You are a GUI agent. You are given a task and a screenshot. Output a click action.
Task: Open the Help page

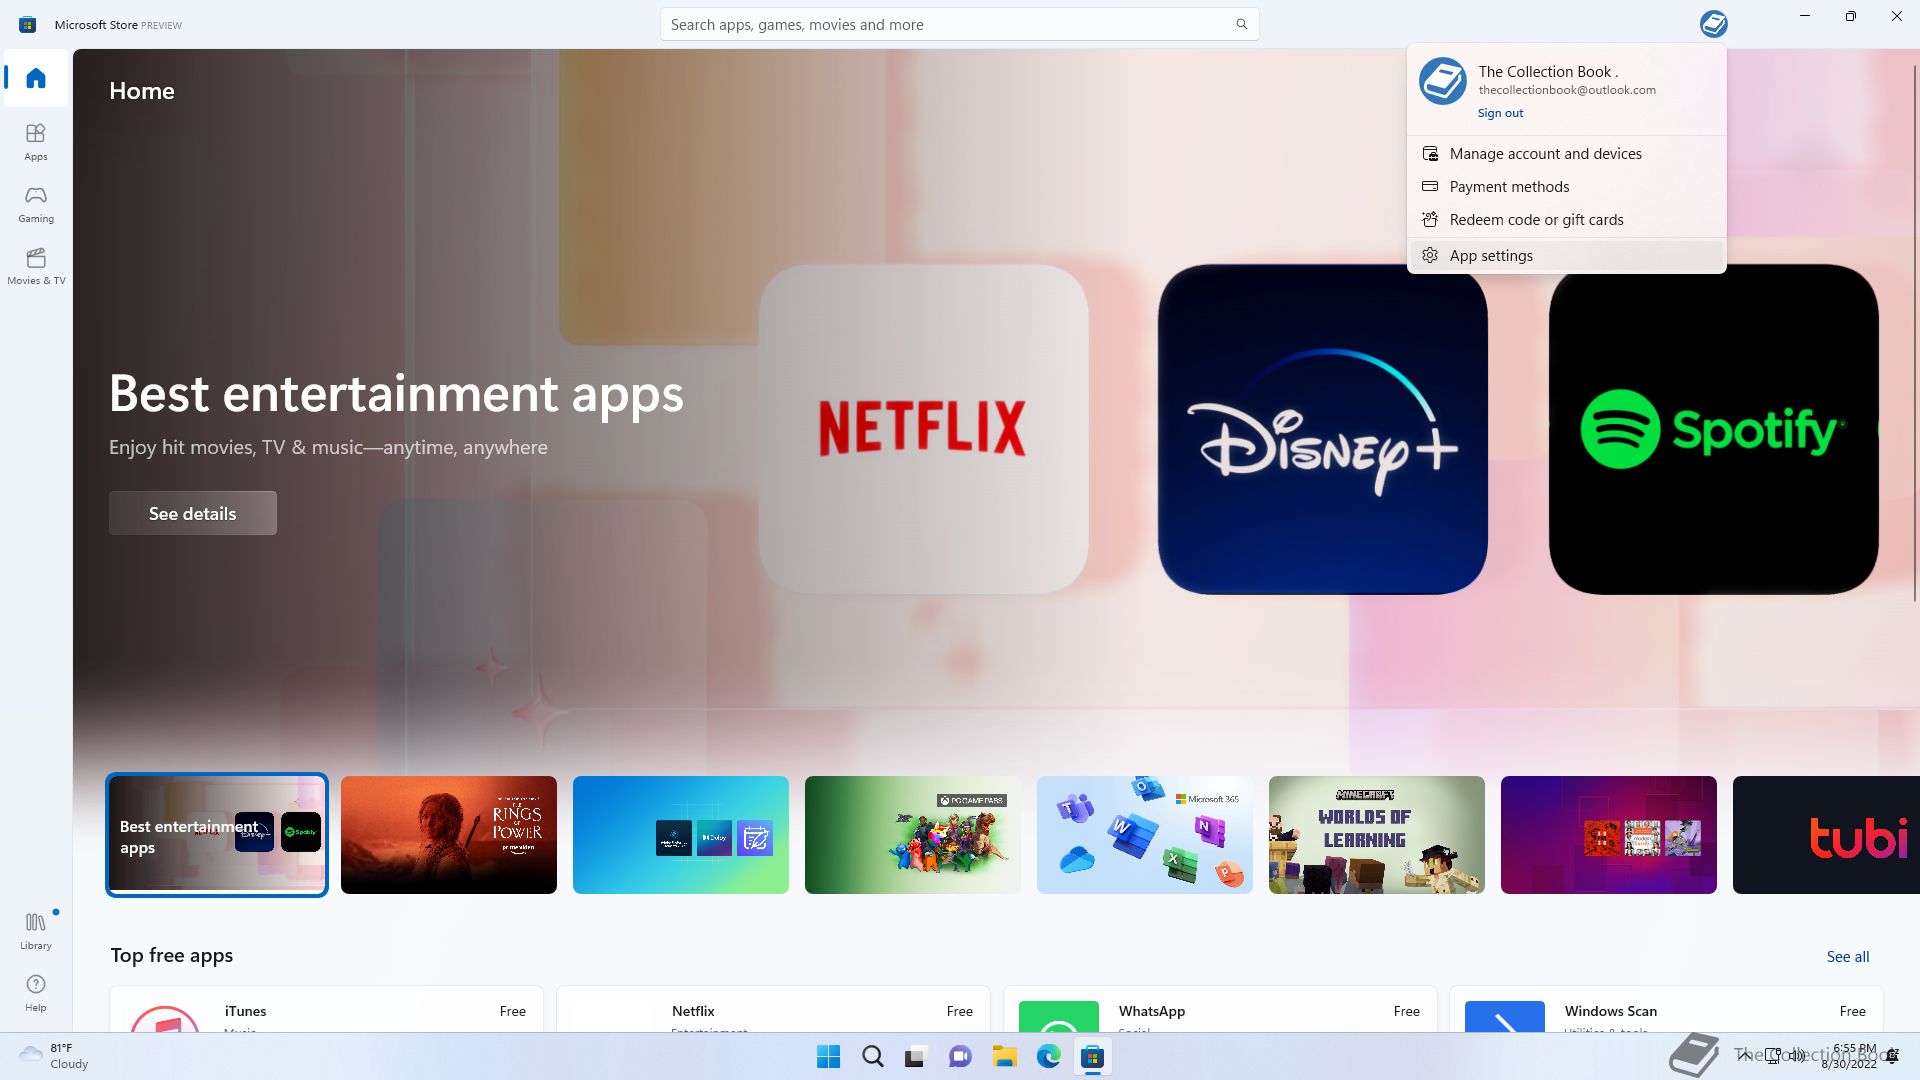click(36, 993)
